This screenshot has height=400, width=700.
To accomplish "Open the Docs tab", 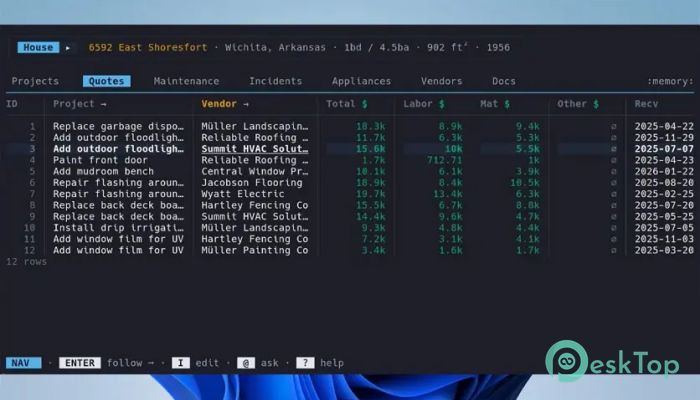I will (x=504, y=81).
